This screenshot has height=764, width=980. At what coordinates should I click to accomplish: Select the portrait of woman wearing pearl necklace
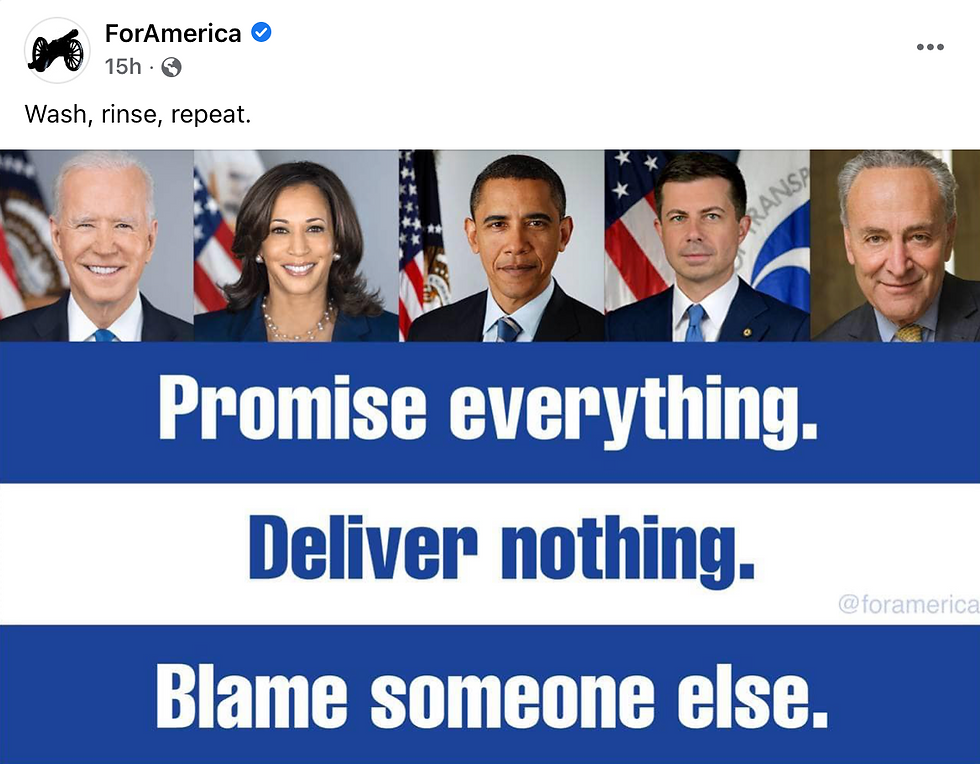click(x=296, y=246)
